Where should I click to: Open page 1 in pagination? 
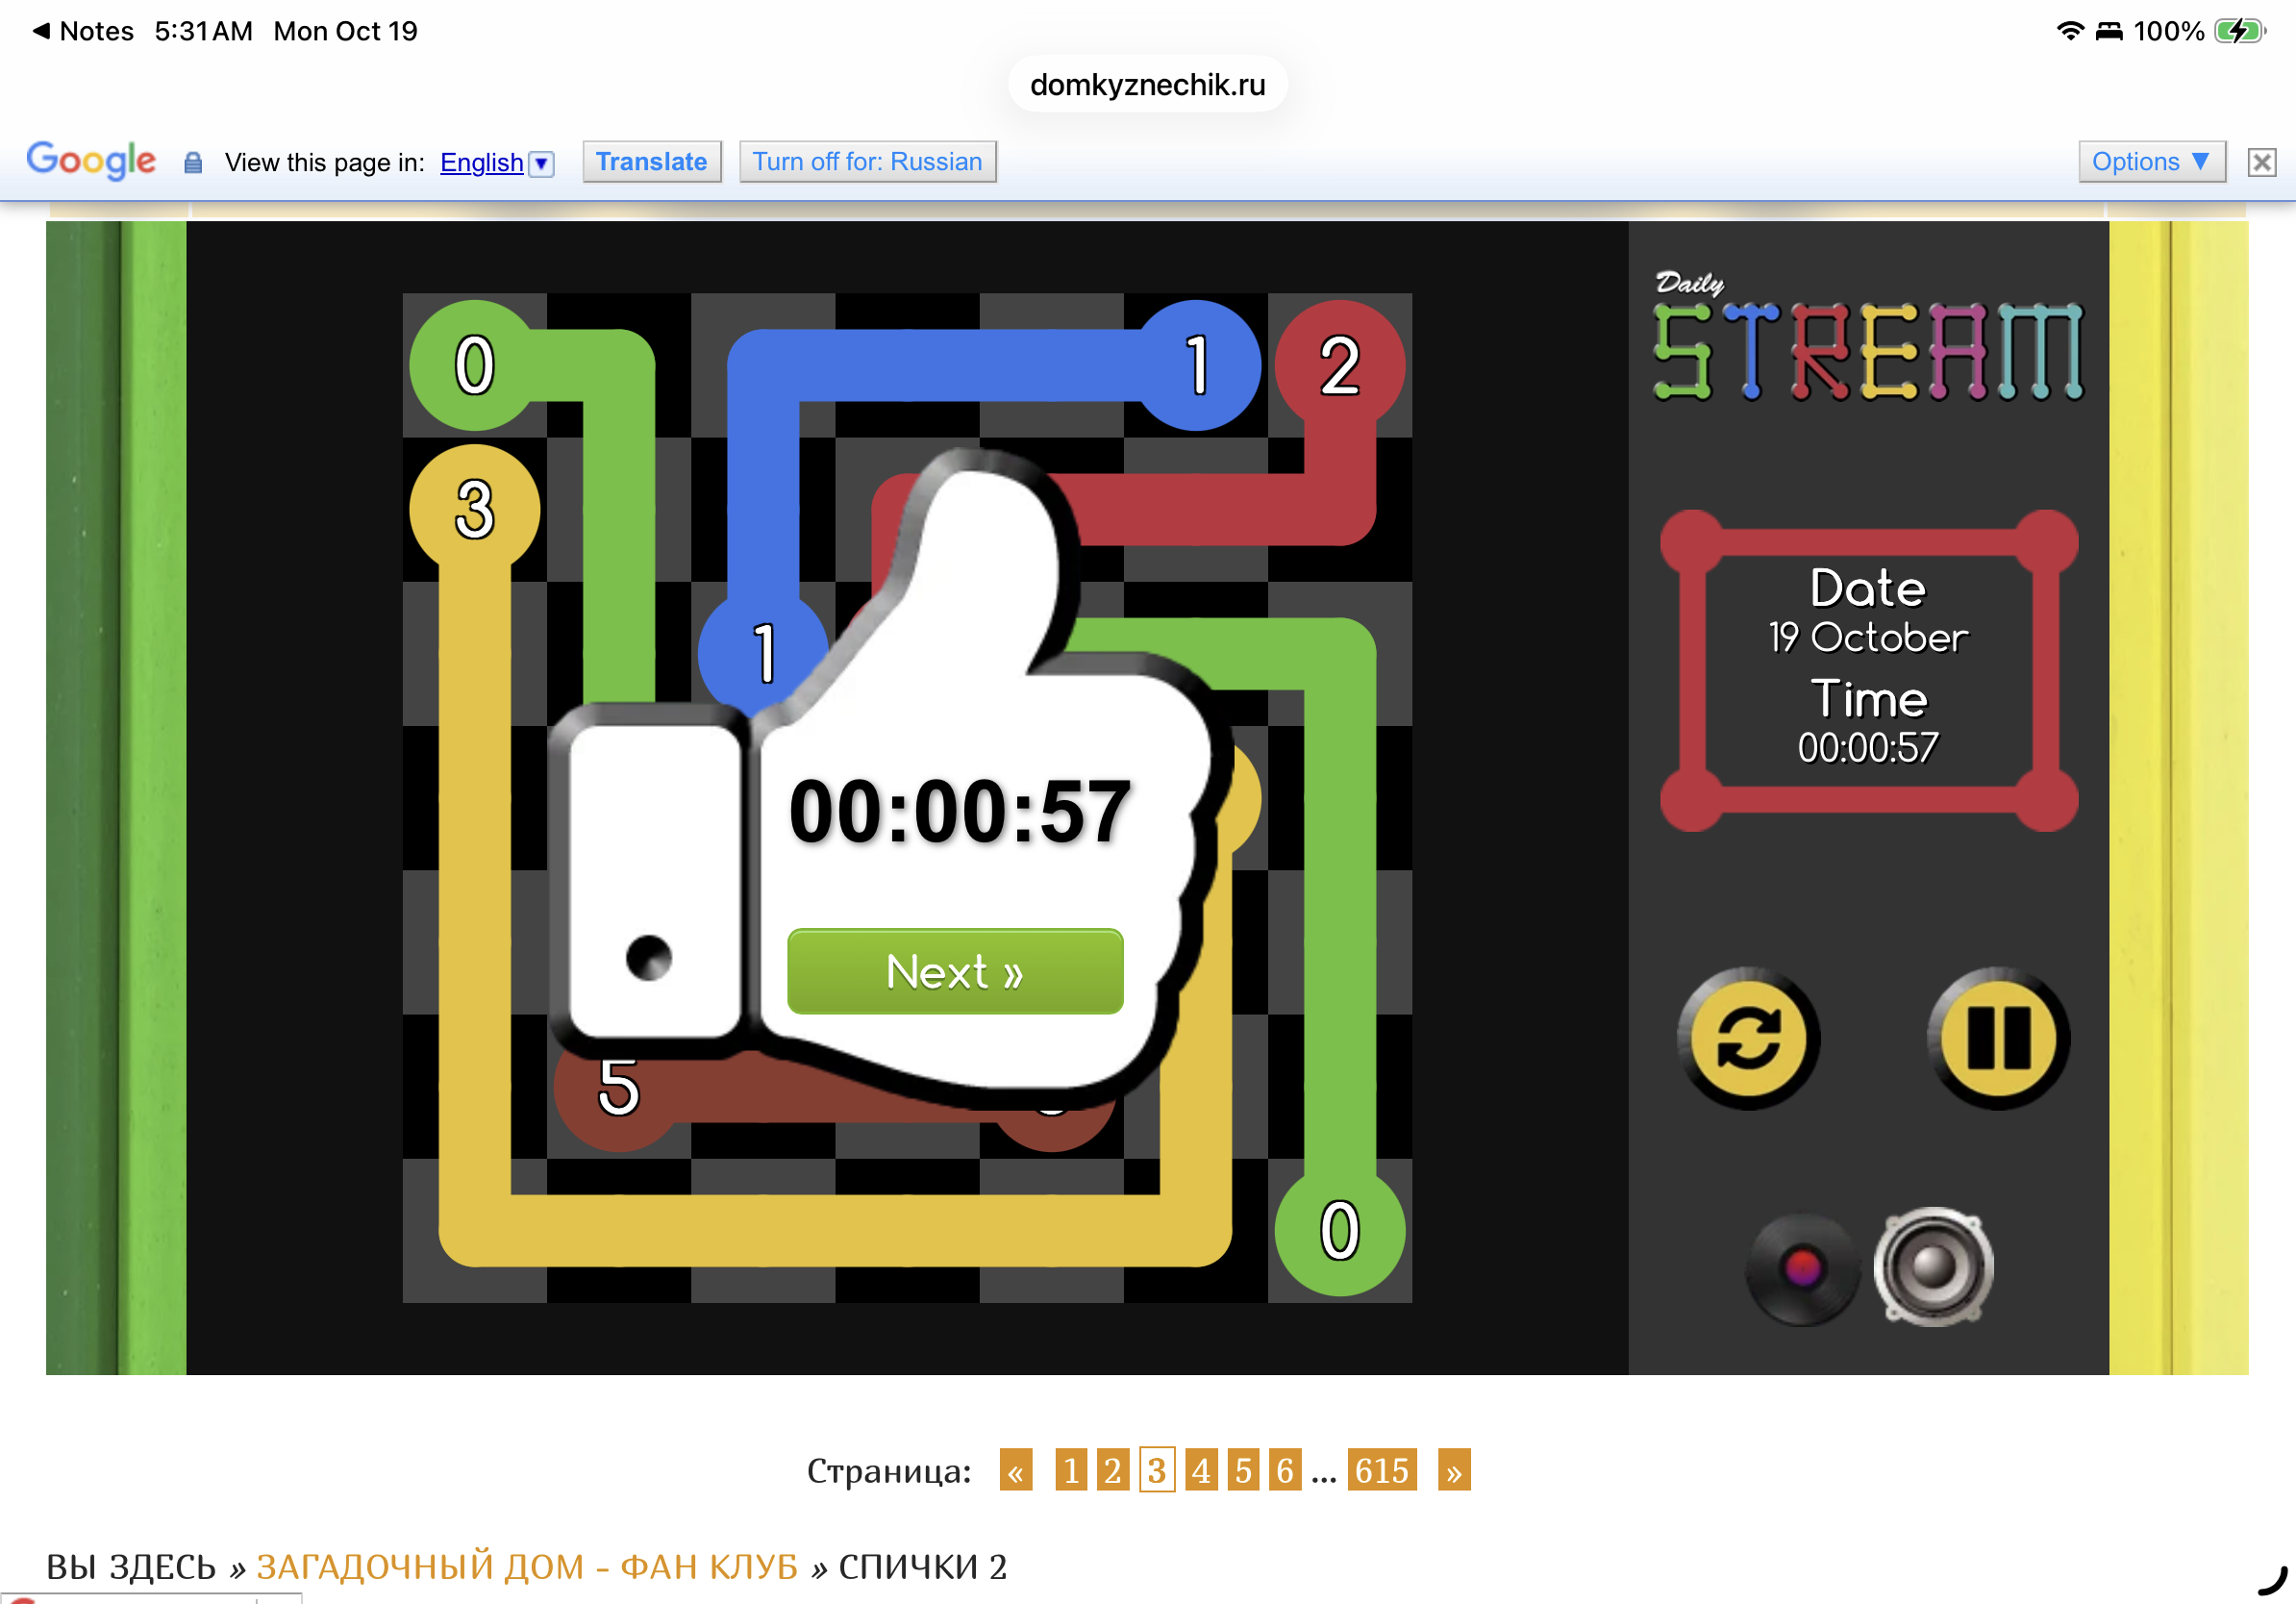click(x=1070, y=1470)
